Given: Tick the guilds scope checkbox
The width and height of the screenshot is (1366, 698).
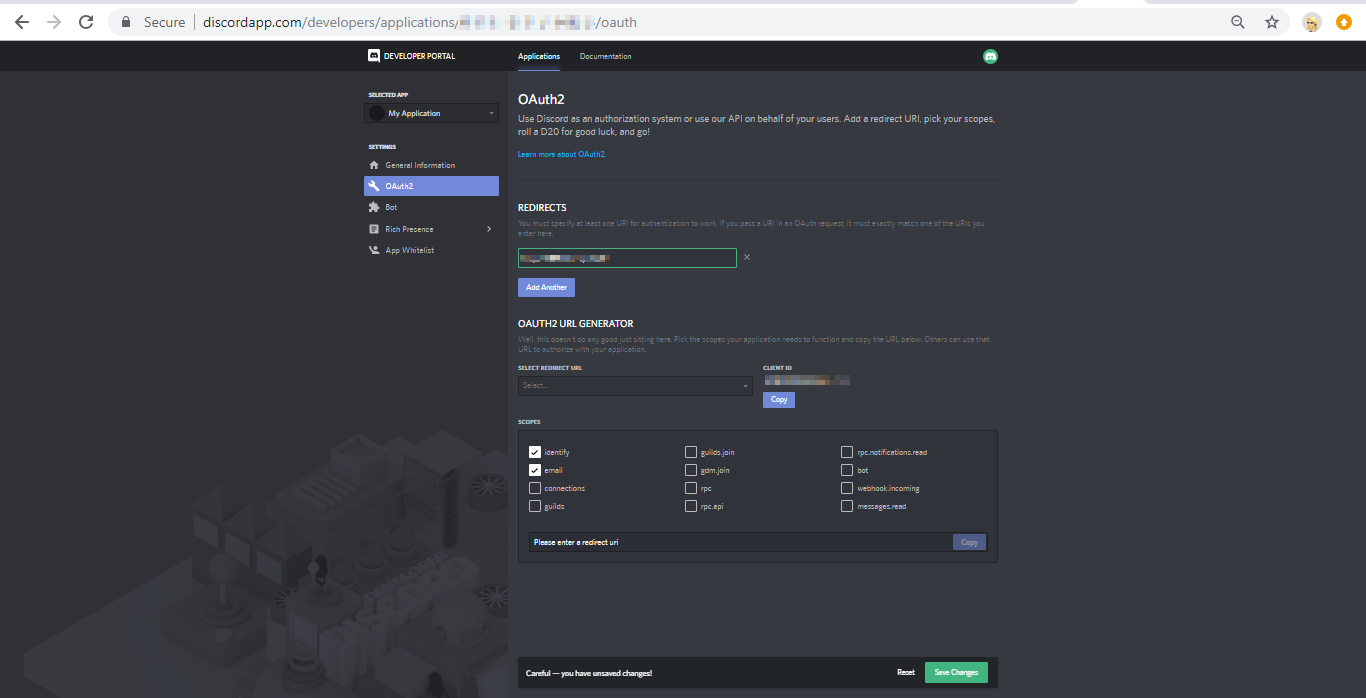Looking at the screenshot, I should click(x=535, y=506).
